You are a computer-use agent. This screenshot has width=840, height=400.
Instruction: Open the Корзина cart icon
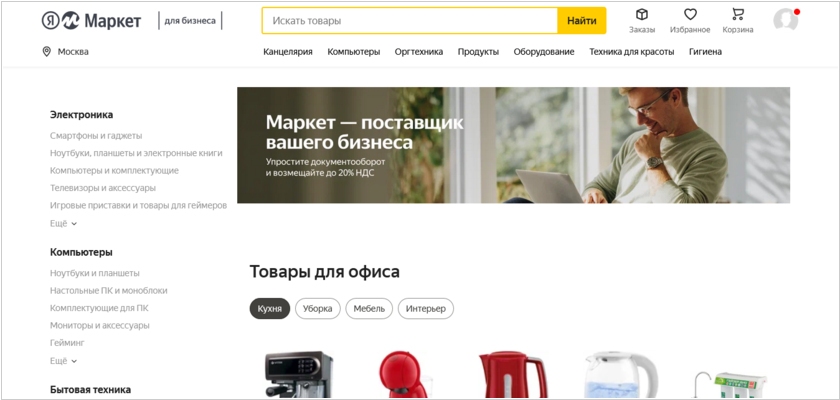coord(738,15)
